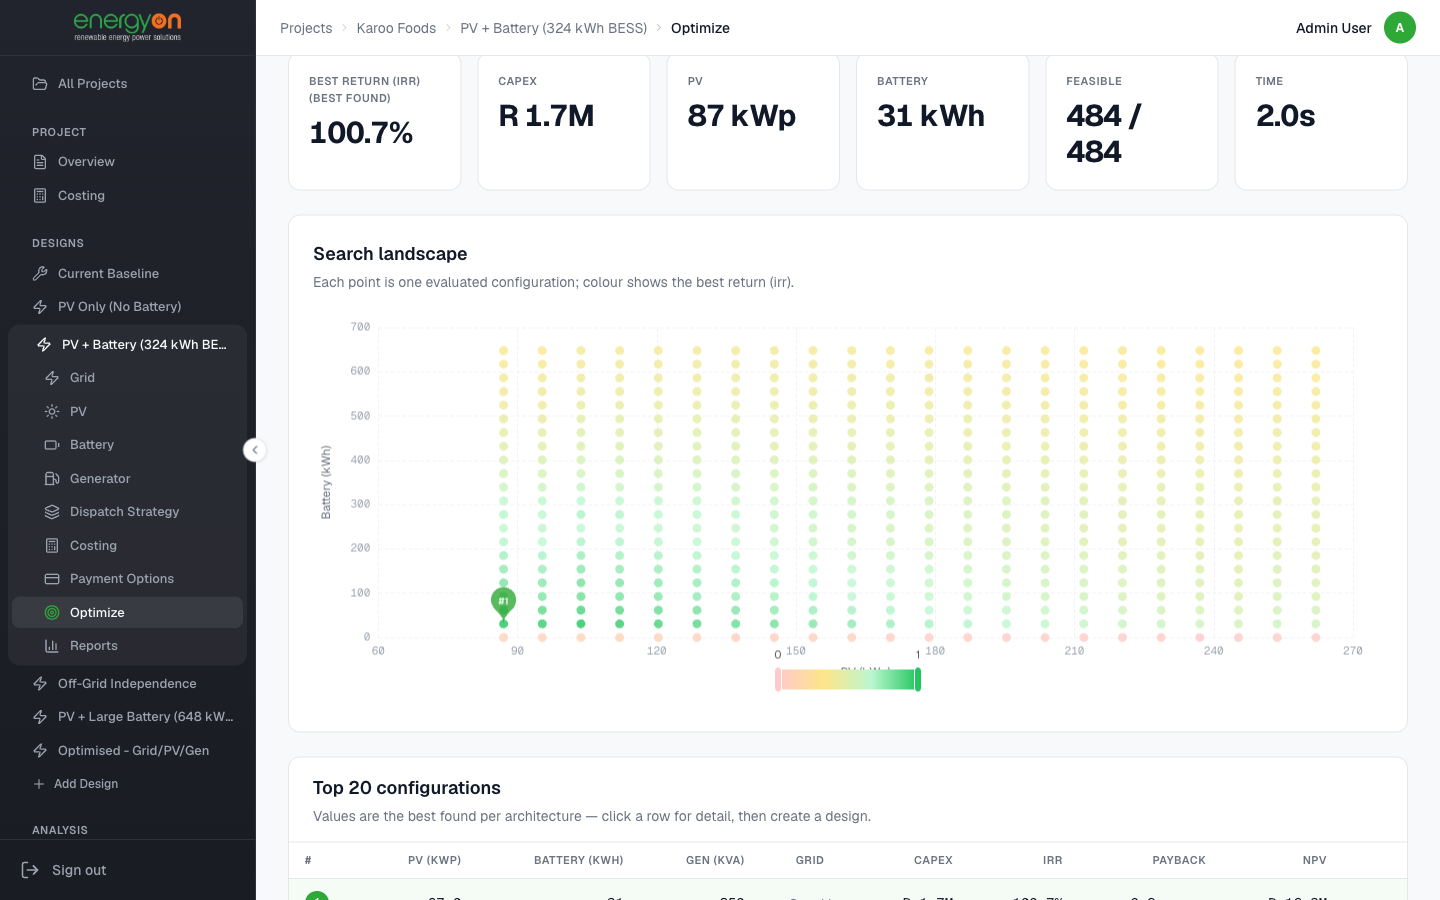
Task: Click the PV (KWP) column header
Action: [x=434, y=860]
